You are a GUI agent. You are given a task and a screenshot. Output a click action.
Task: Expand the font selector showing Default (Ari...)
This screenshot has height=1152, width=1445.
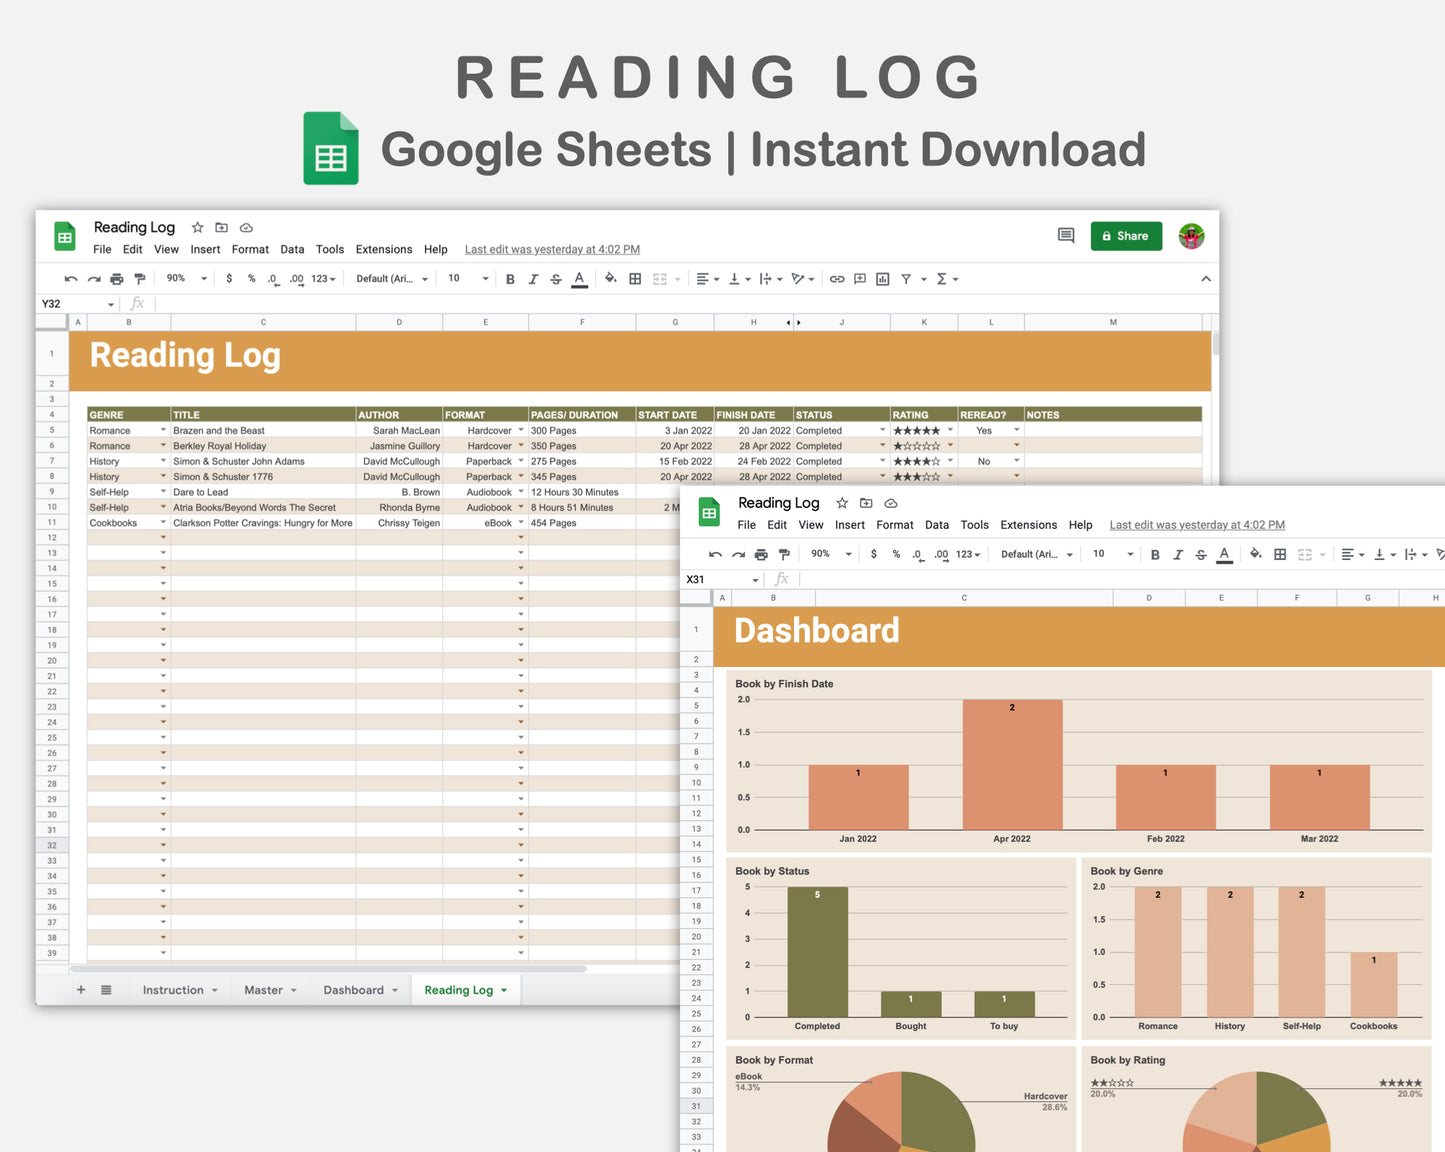pyautogui.click(x=390, y=278)
